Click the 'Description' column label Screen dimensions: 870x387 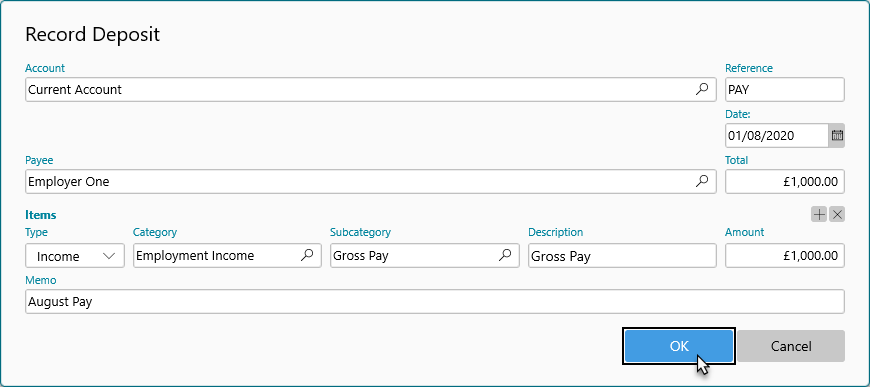click(555, 232)
